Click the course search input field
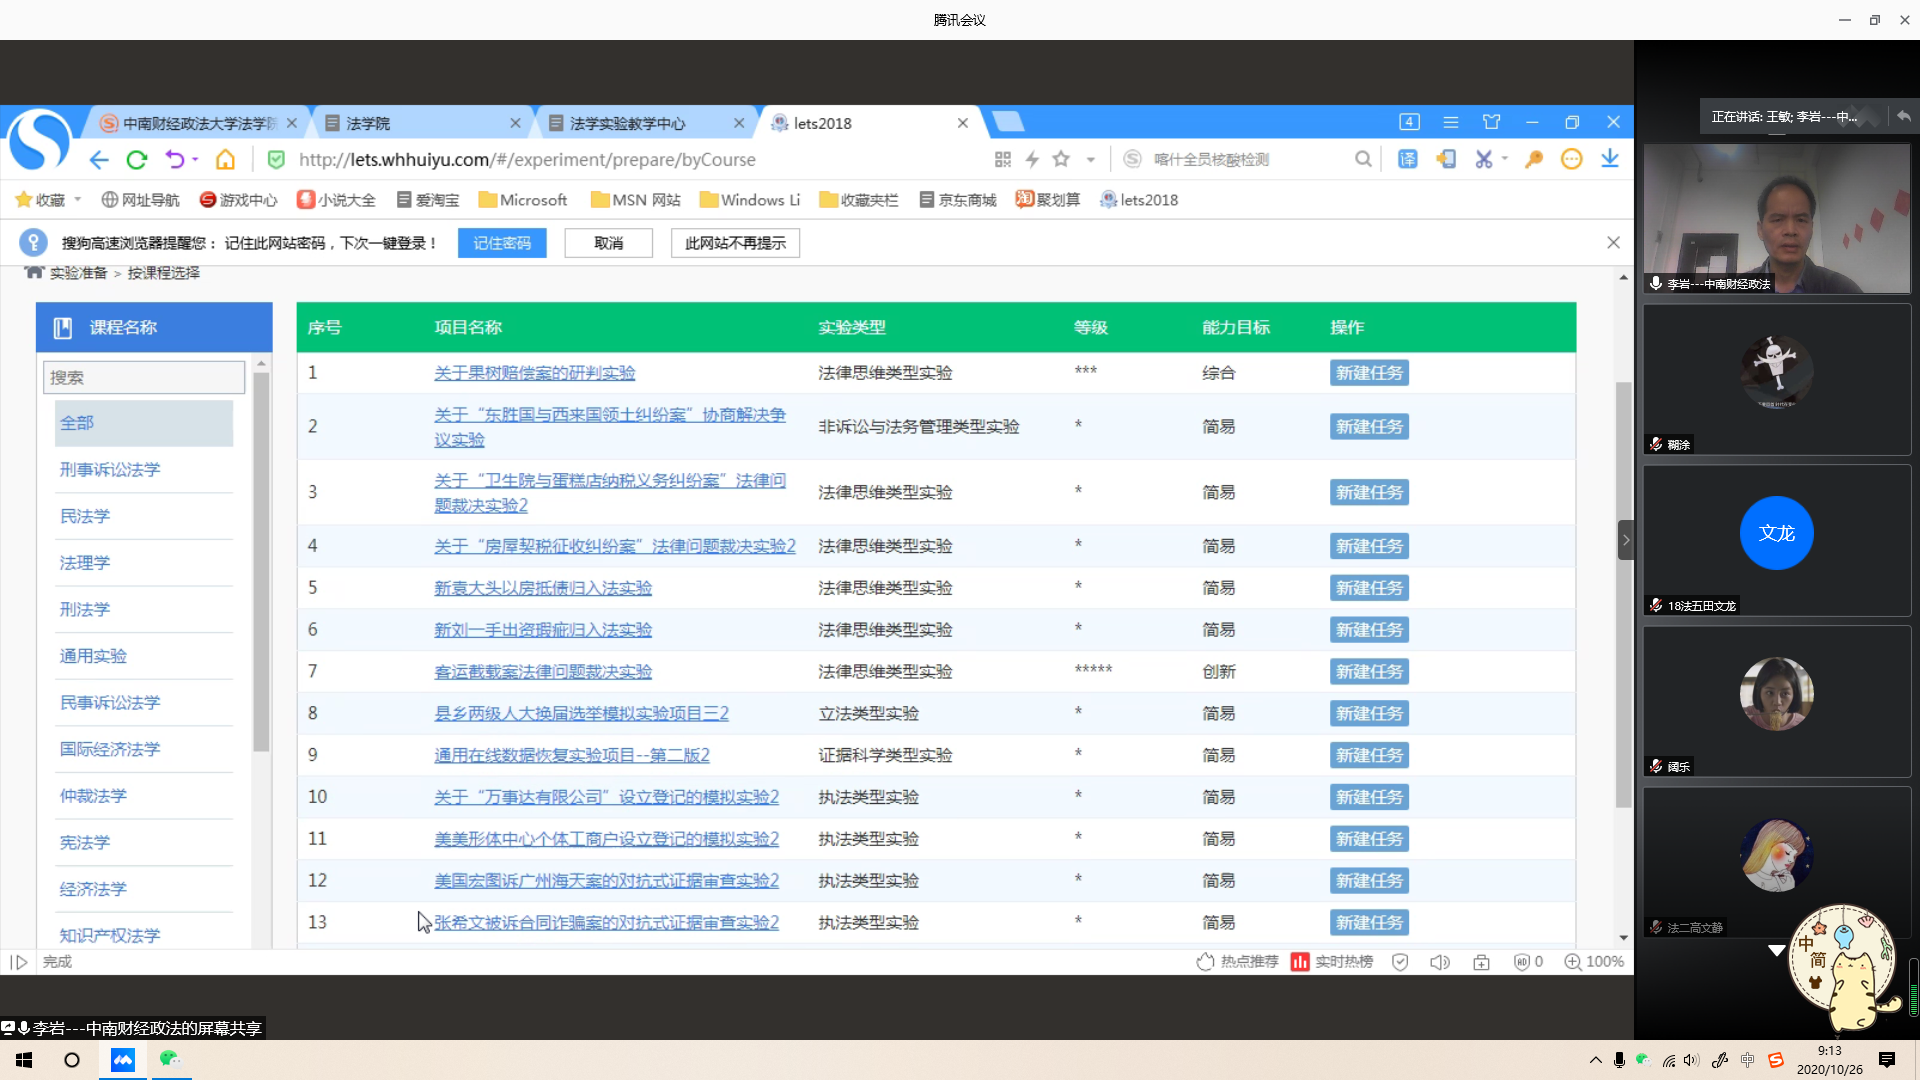This screenshot has height=1080, width=1920. point(144,378)
